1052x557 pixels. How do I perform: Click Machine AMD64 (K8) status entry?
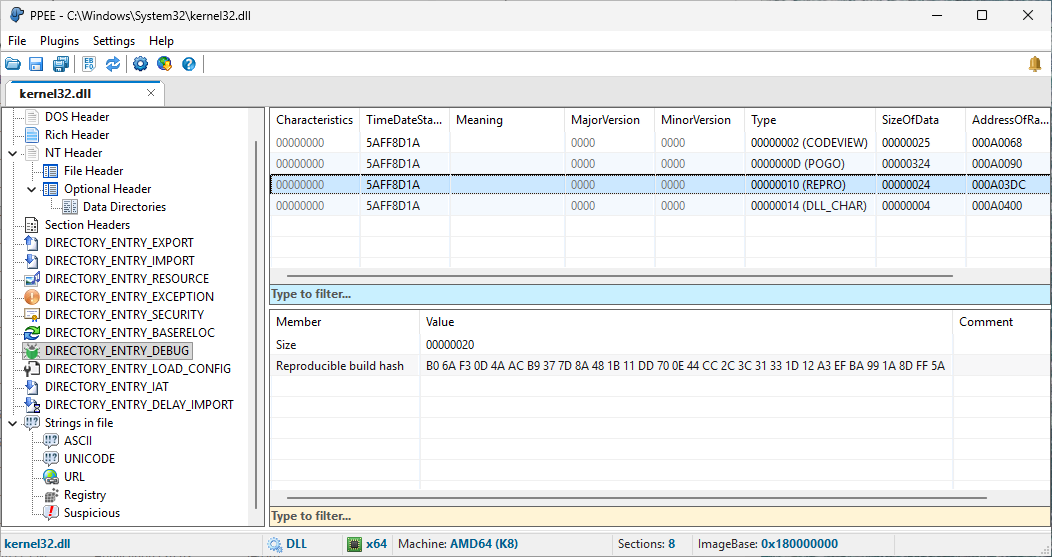(x=458, y=544)
